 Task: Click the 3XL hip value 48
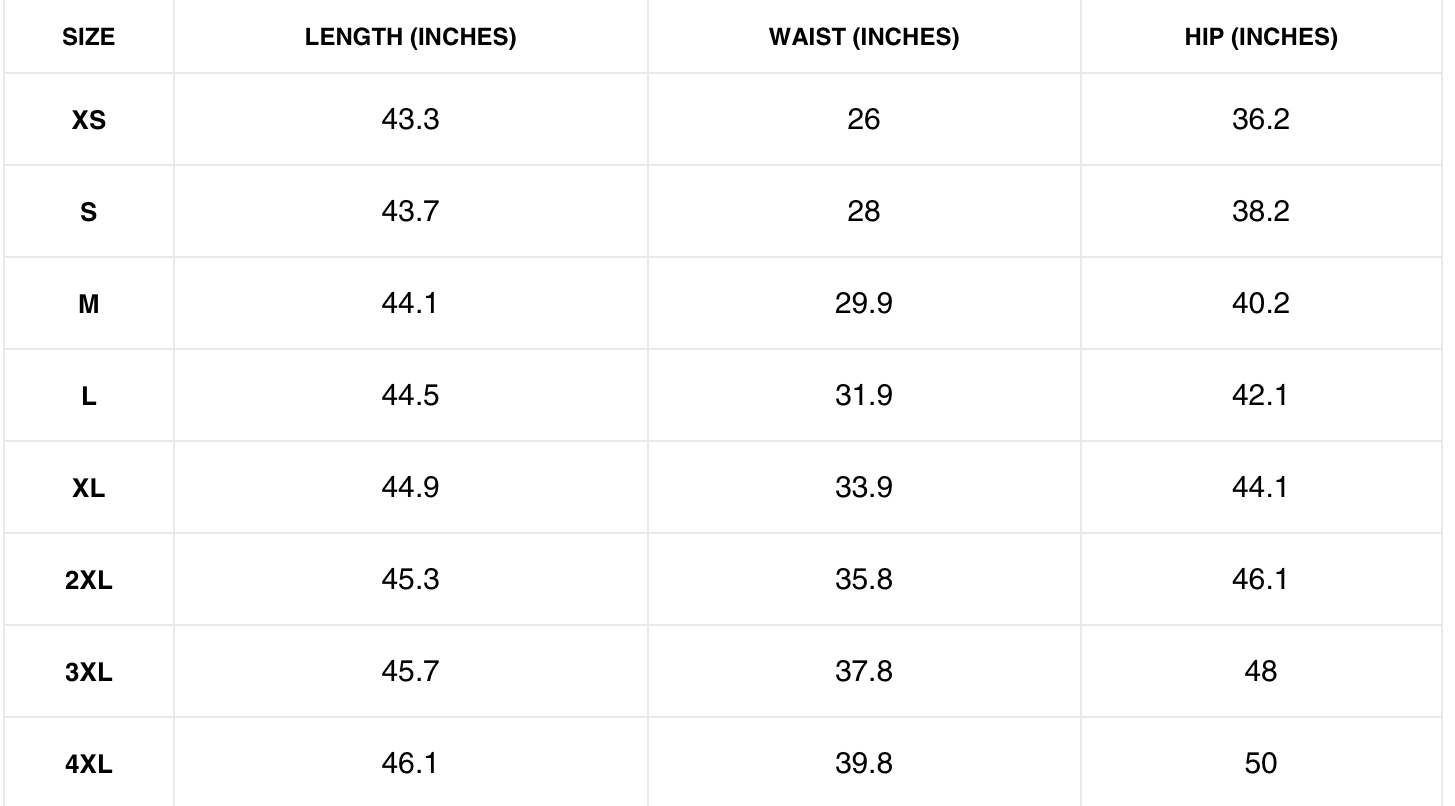click(x=1260, y=672)
